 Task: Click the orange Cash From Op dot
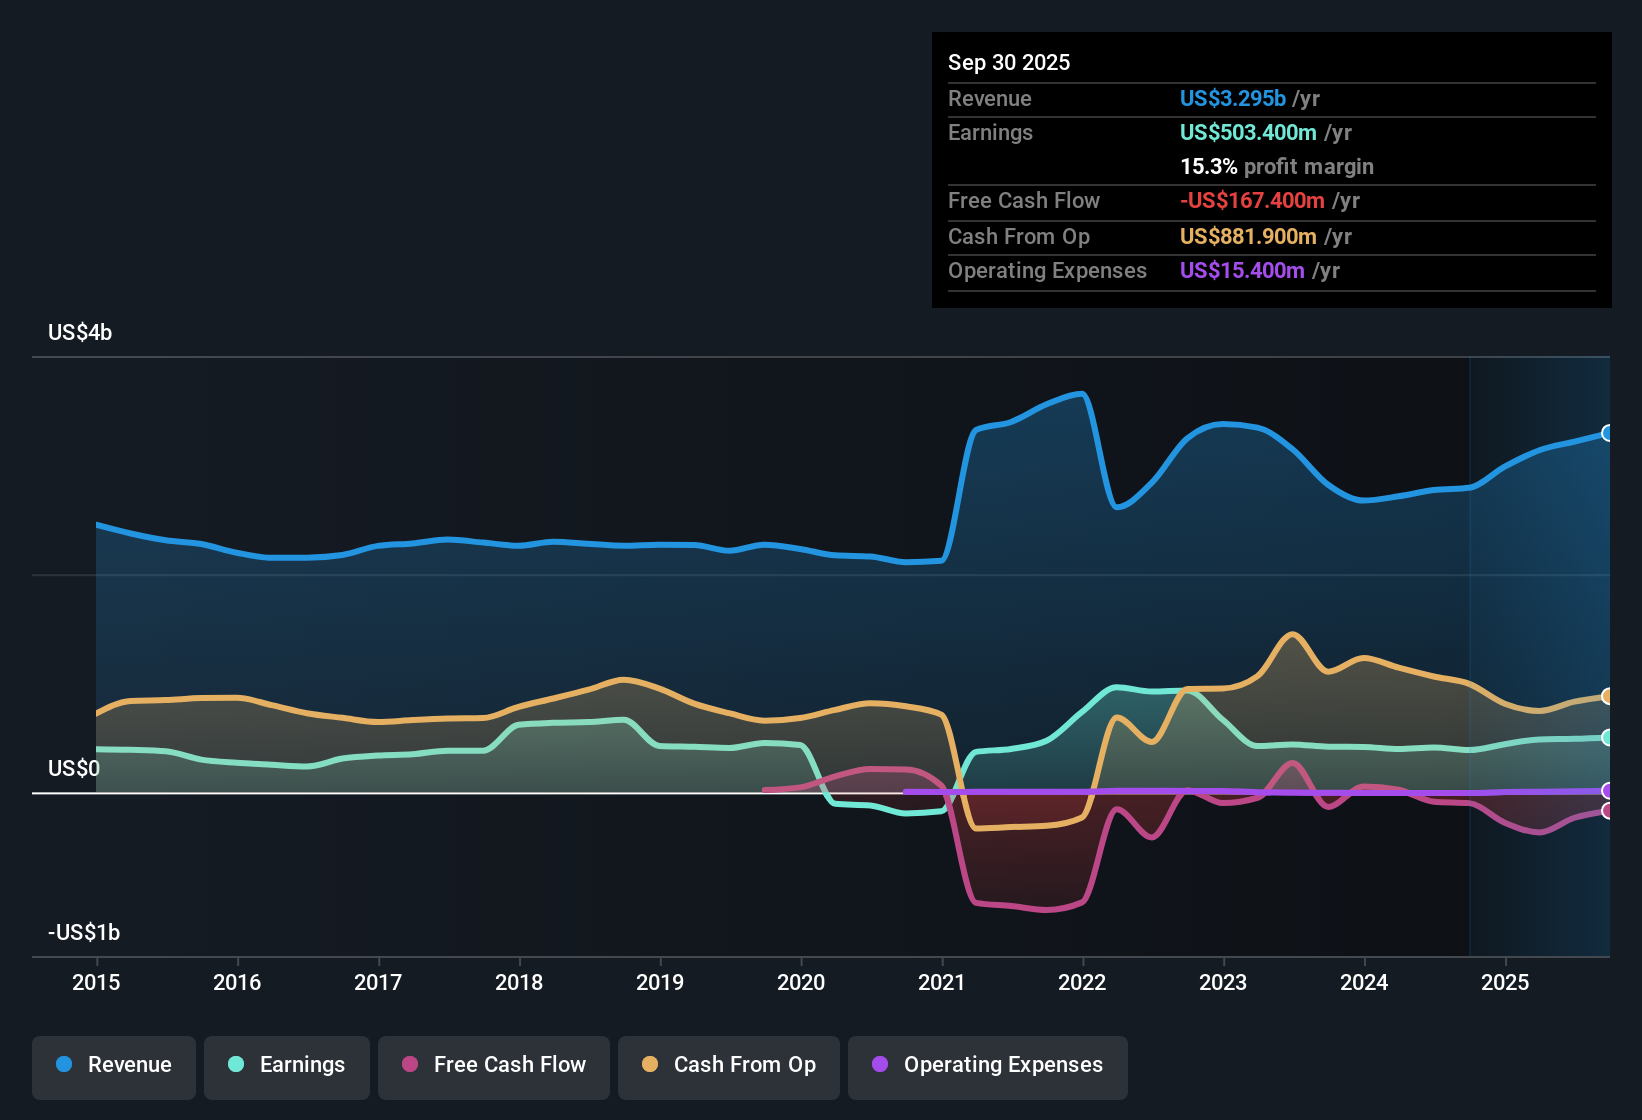pyautogui.click(x=650, y=1065)
